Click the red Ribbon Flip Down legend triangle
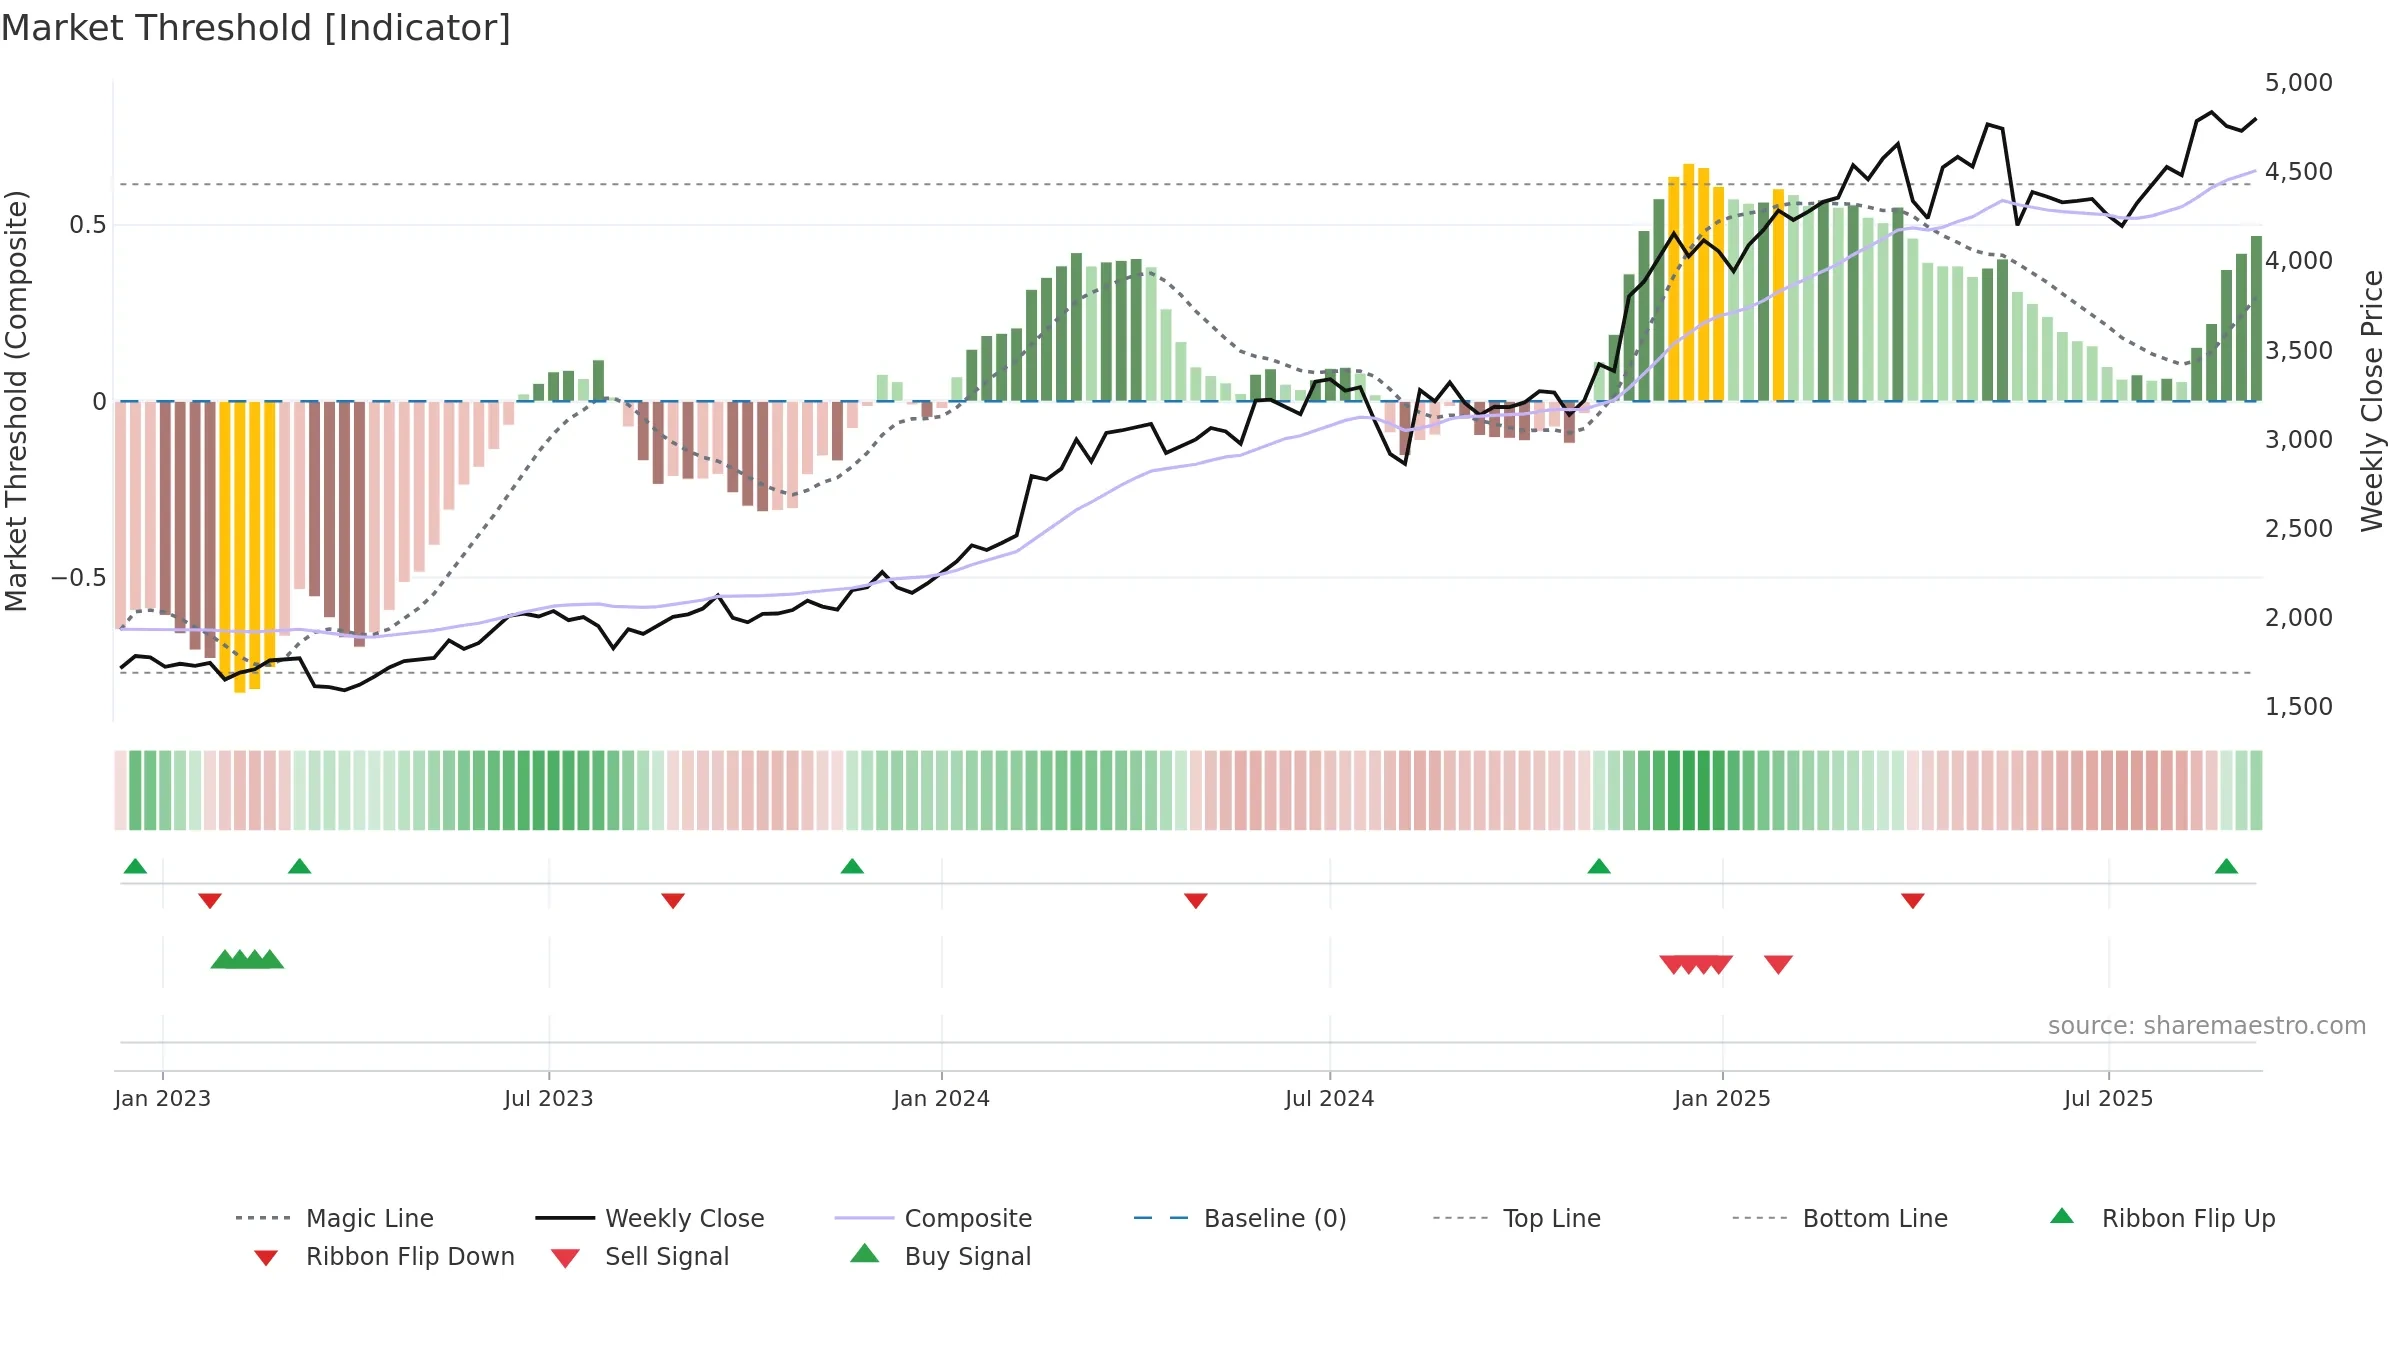The height and width of the screenshot is (1350, 2400). (x=266, y=1258)
